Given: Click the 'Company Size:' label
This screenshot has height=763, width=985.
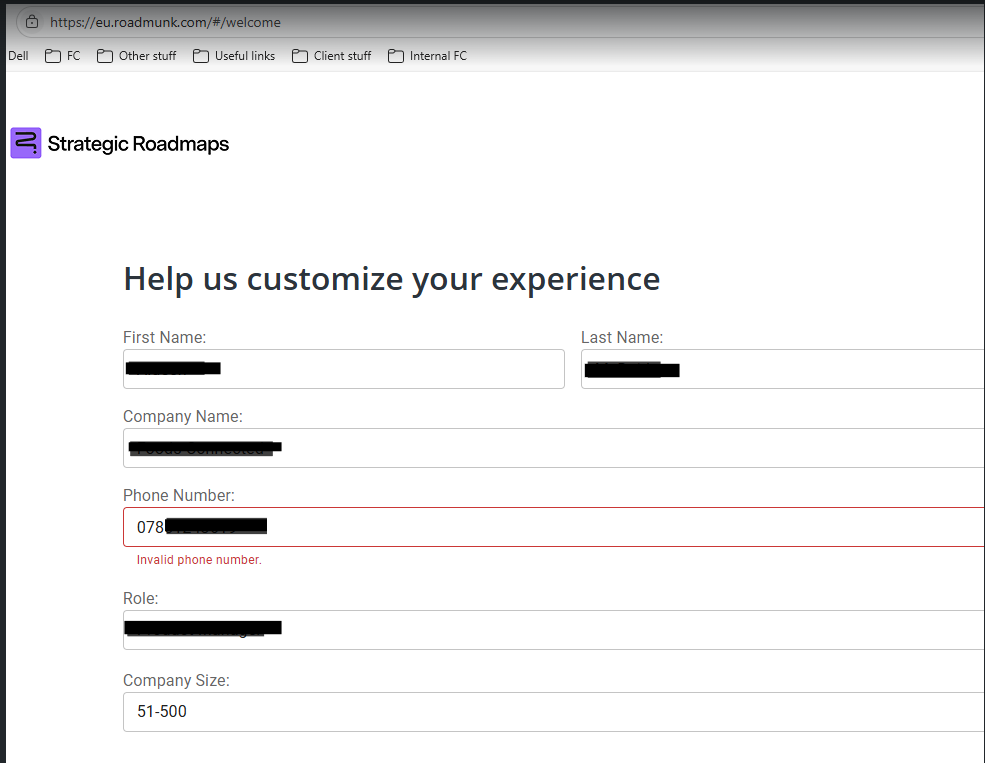Looking at the screenshot, I should 176,680.
